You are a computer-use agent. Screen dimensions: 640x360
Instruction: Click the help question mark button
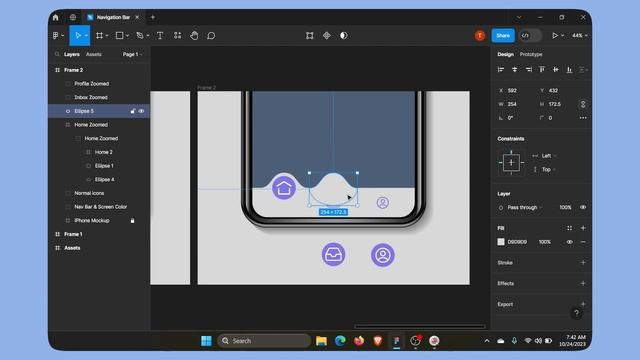tap(576, 313)
